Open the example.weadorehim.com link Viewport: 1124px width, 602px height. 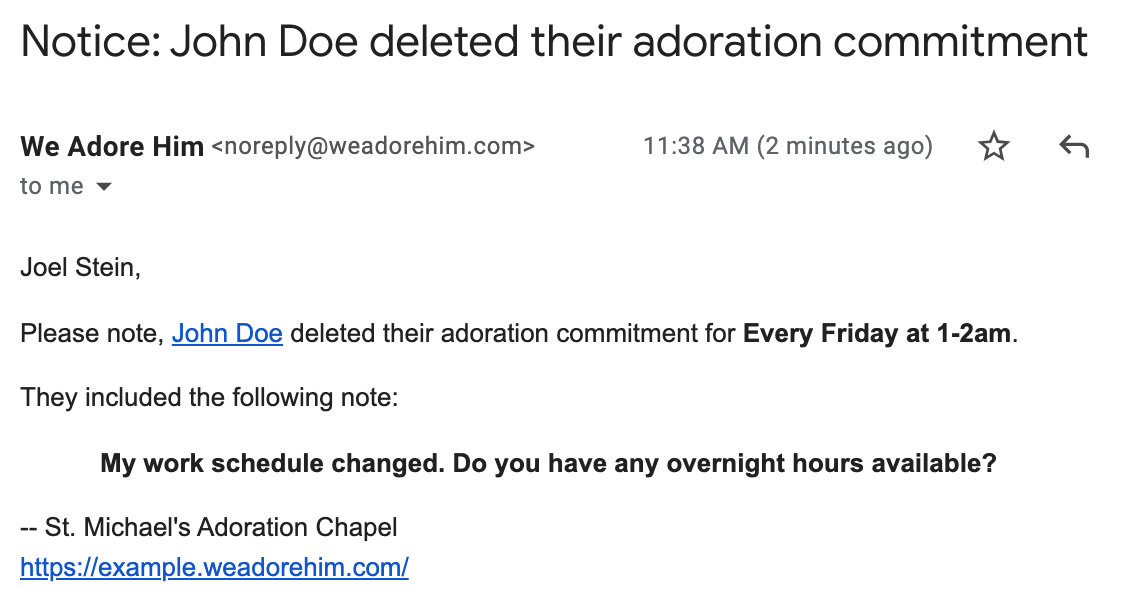click(214, 568)
